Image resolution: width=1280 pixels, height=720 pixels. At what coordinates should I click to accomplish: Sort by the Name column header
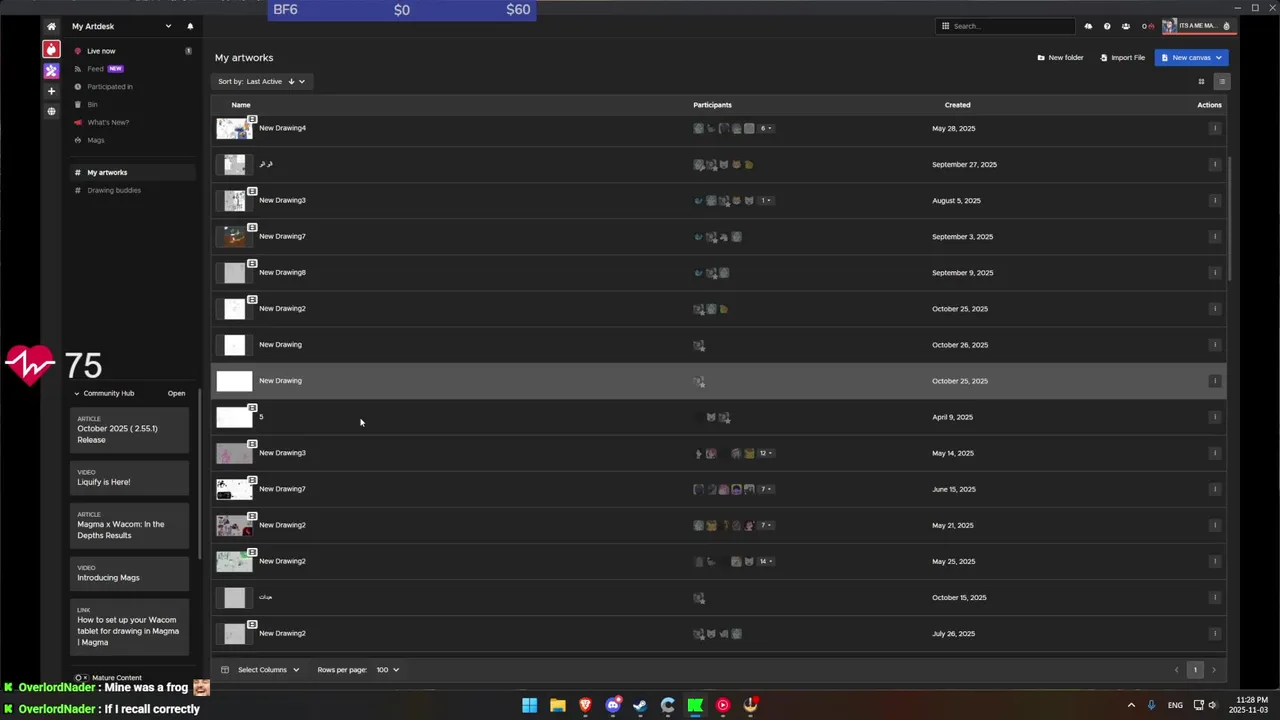[241, 105]
